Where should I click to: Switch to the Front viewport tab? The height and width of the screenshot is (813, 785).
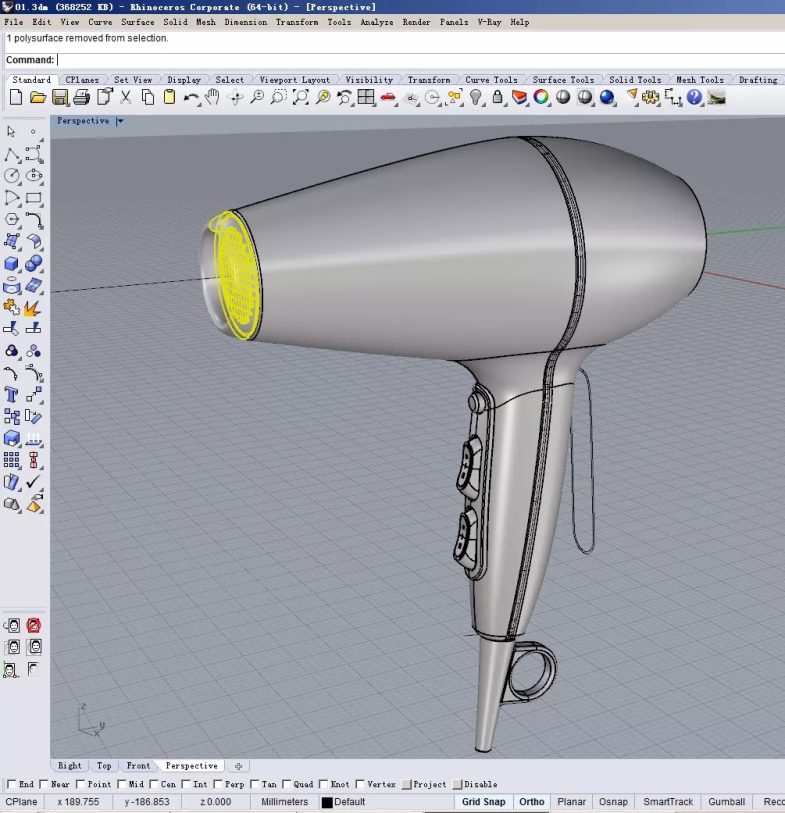(x=138, y=766)
